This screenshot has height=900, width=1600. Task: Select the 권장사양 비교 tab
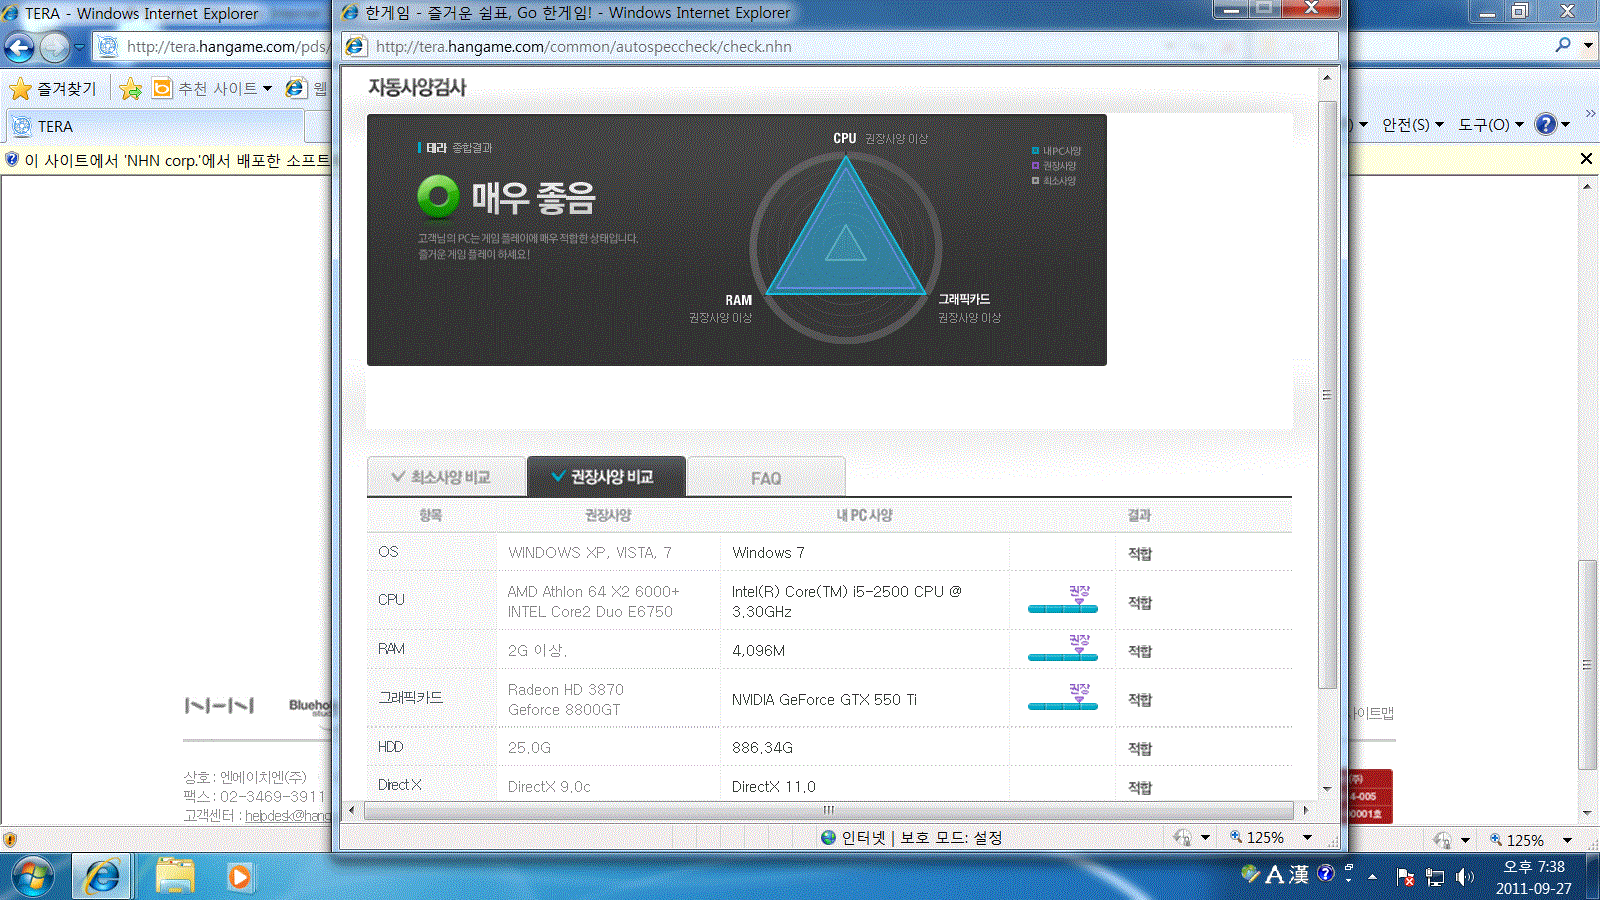click(606, 477)
